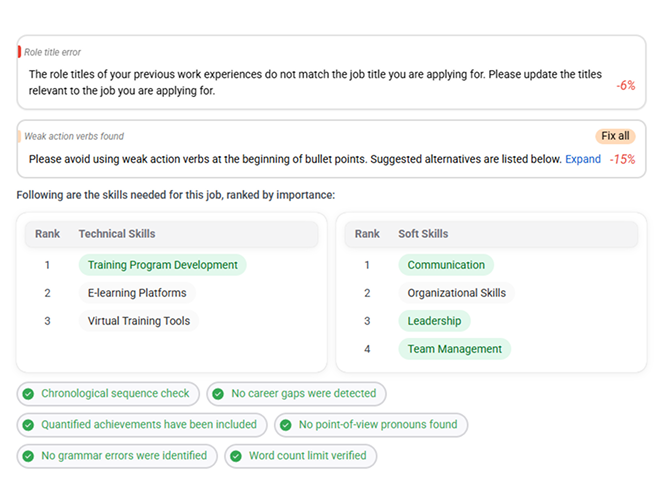Click the Rank header in Technical Skills table
The height and width of the screenshot is (500, 667).
[x=47, y=234]
